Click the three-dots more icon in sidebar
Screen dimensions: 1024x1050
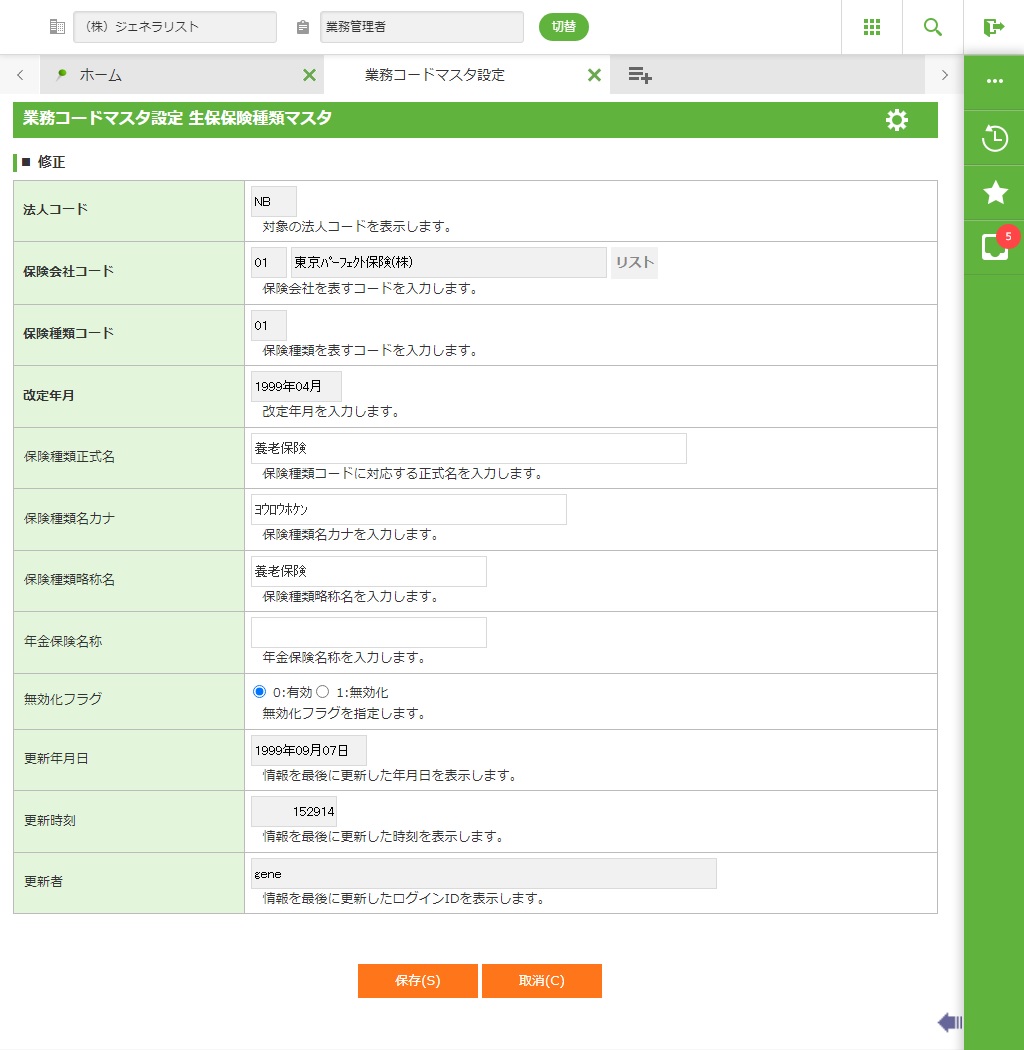pyautogui.click(x=994, y=81)
